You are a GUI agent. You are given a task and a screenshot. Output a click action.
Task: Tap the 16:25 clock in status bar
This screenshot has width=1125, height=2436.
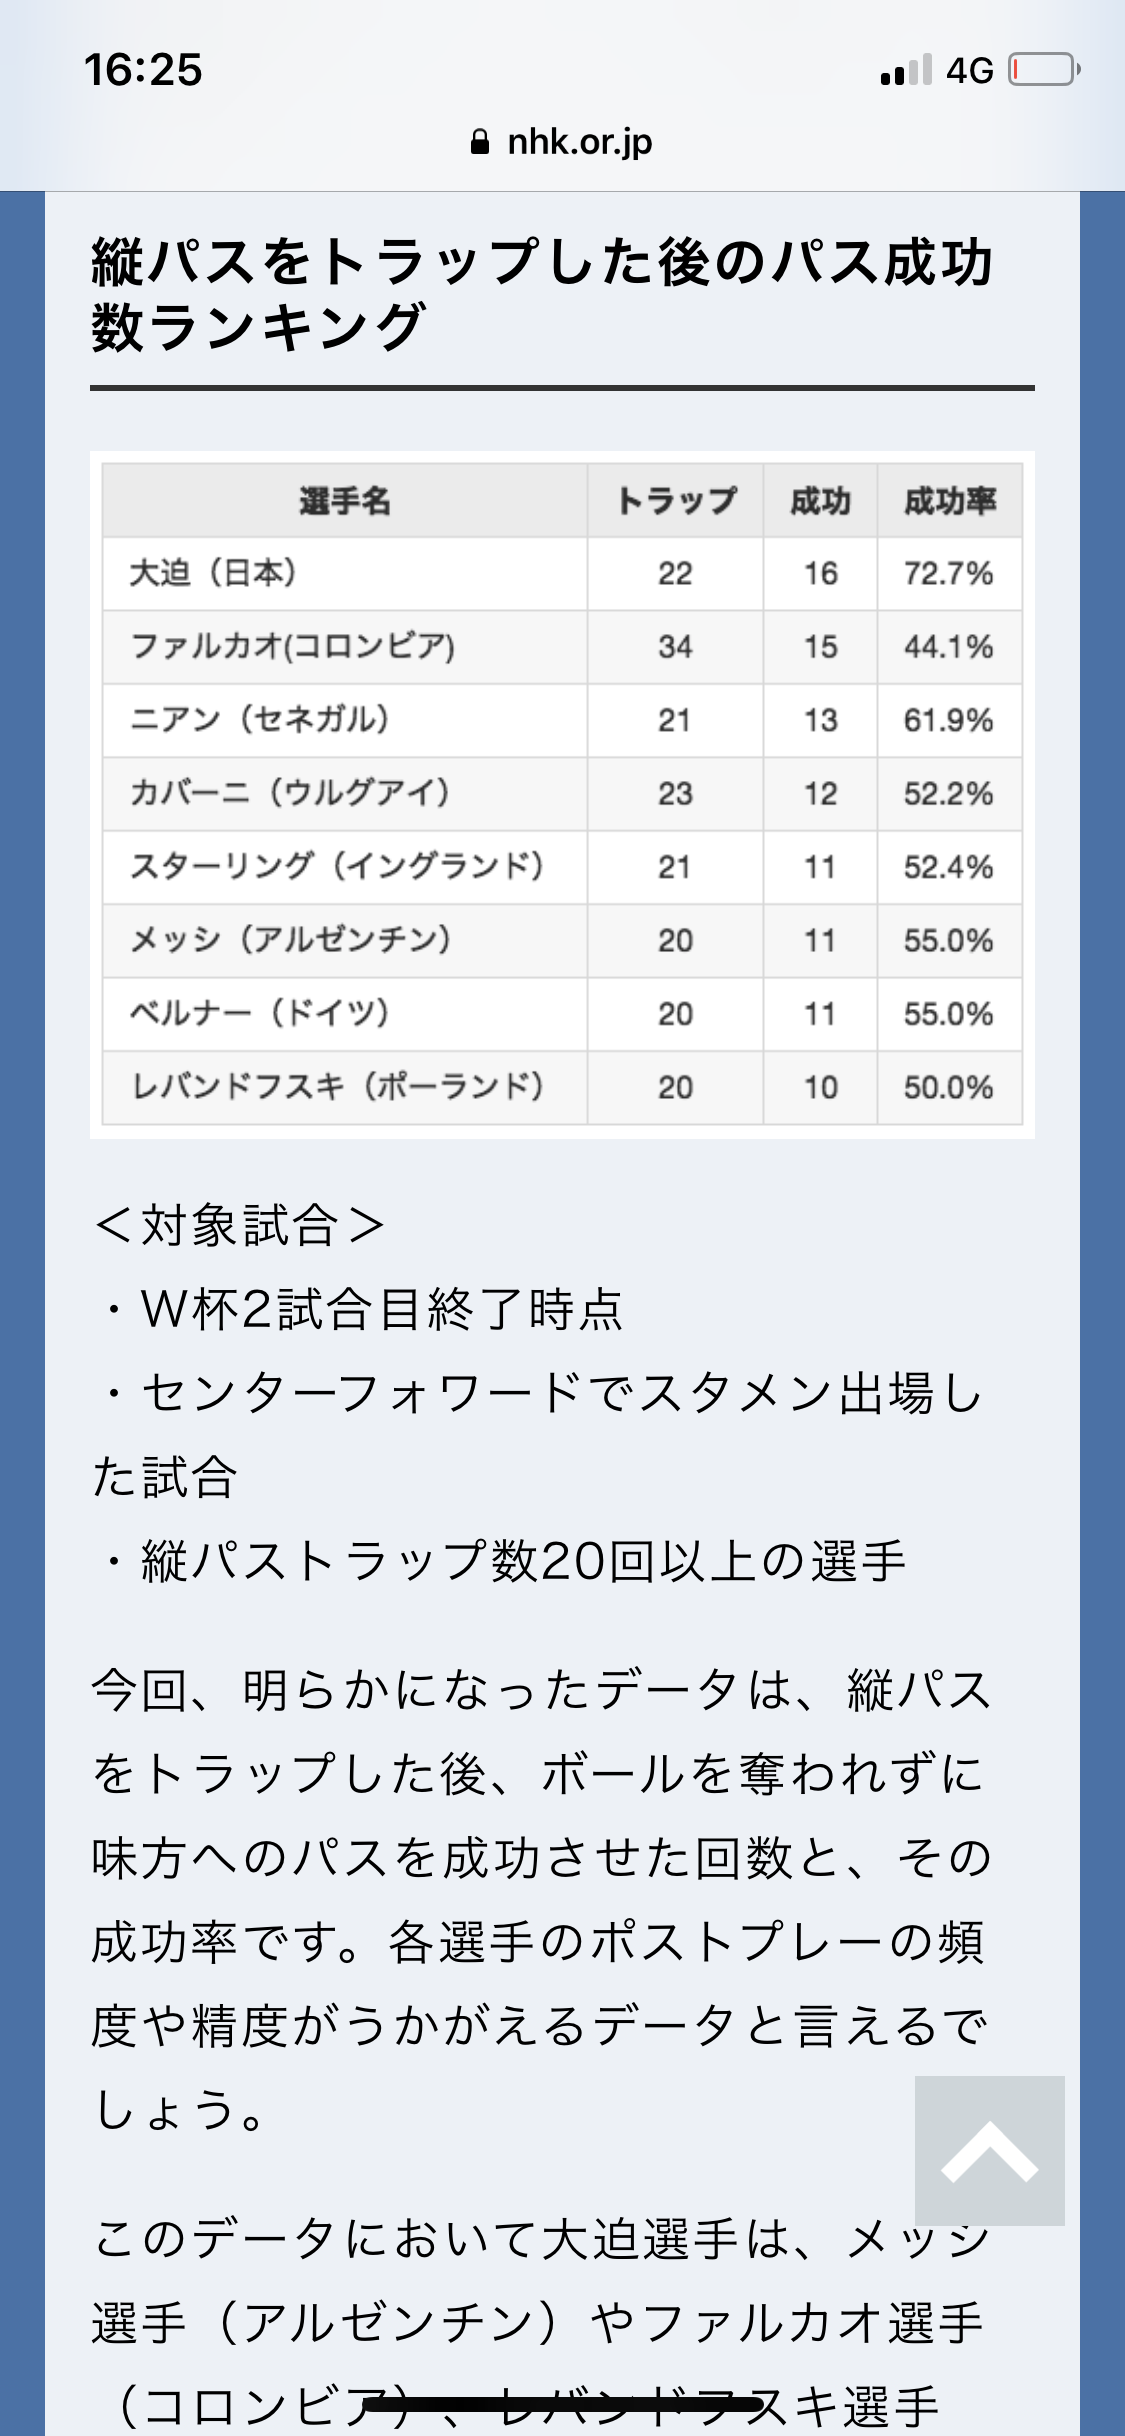tap(143, 70)
